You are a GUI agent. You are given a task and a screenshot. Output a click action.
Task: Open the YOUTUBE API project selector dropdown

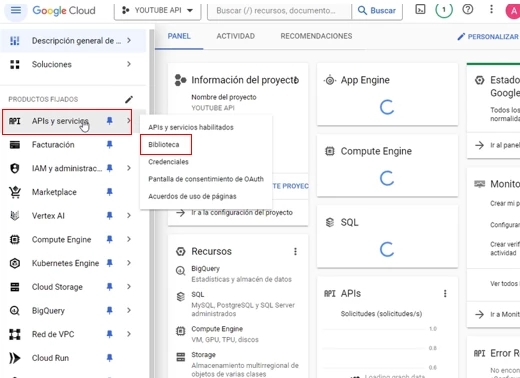click(157, 11)
